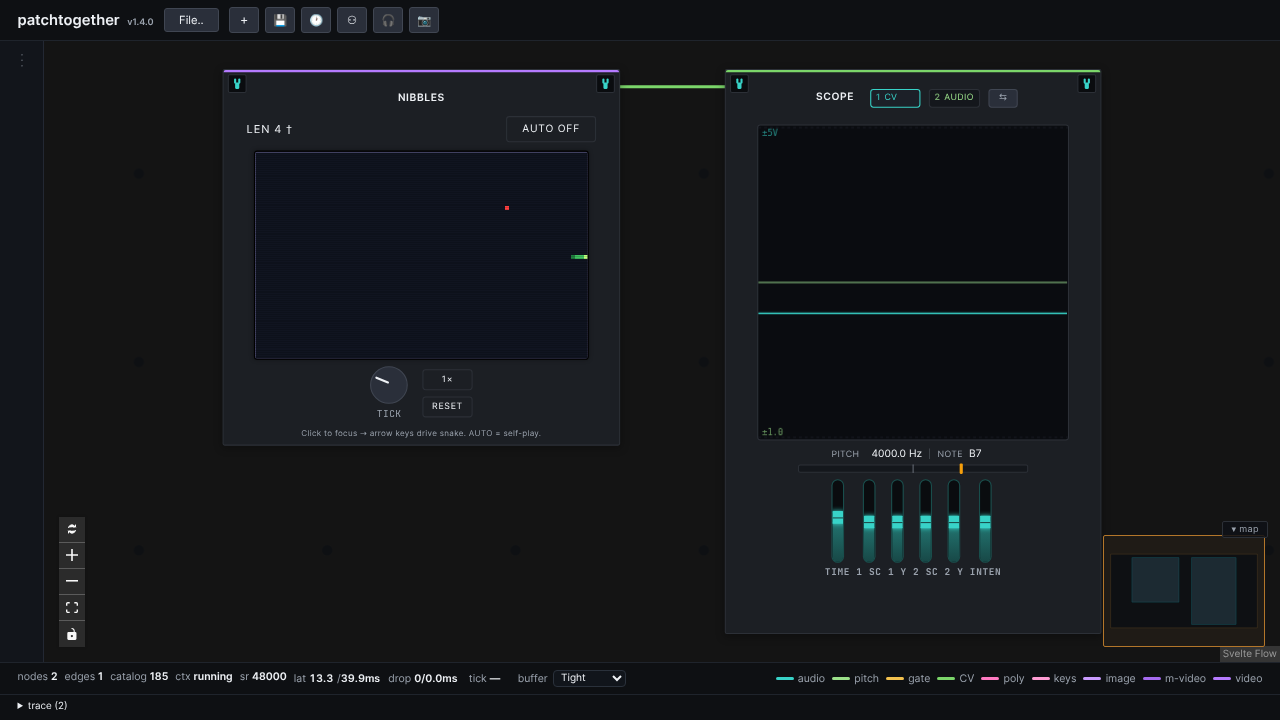Click the RESET button in NIBBLES

click(x=447, y=407)
